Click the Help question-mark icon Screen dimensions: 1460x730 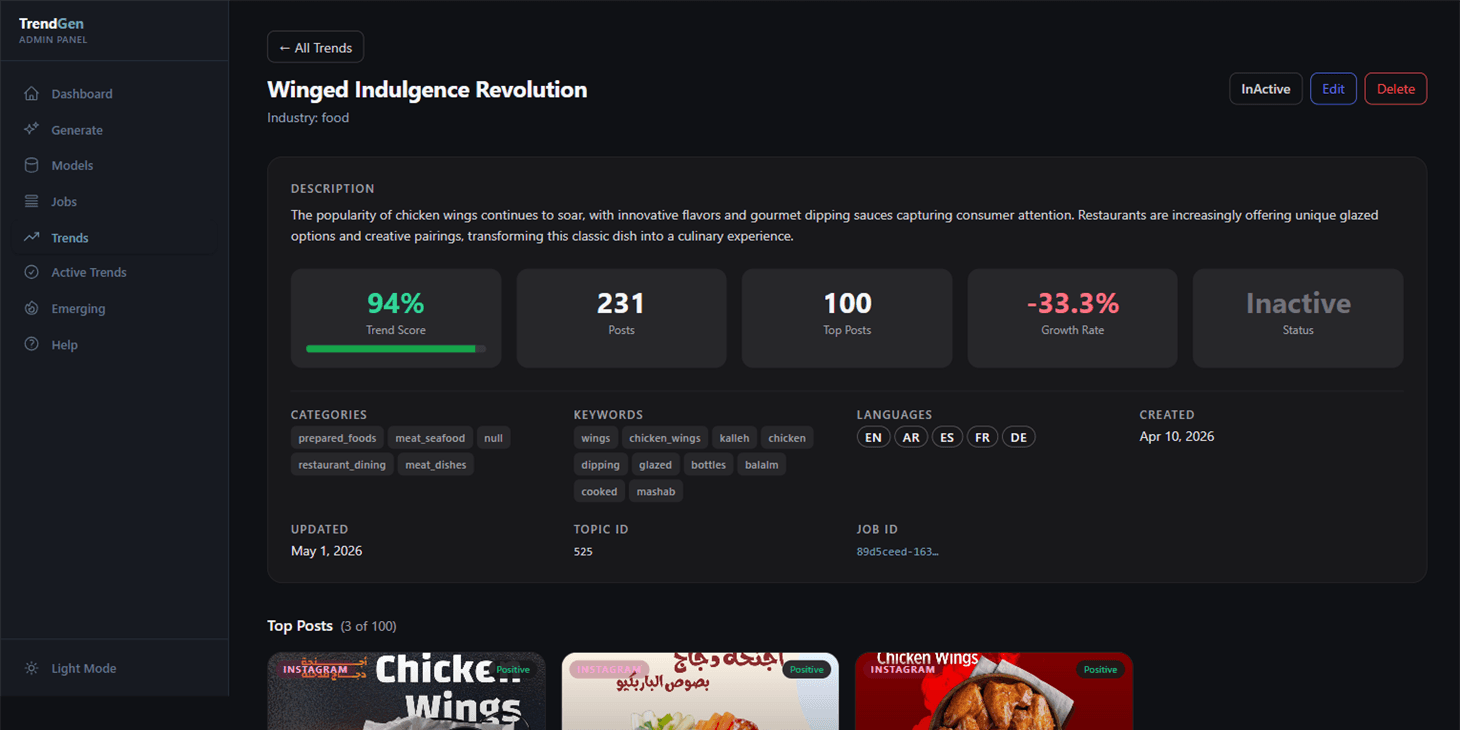pyautogui.click(x=32, y=344)
